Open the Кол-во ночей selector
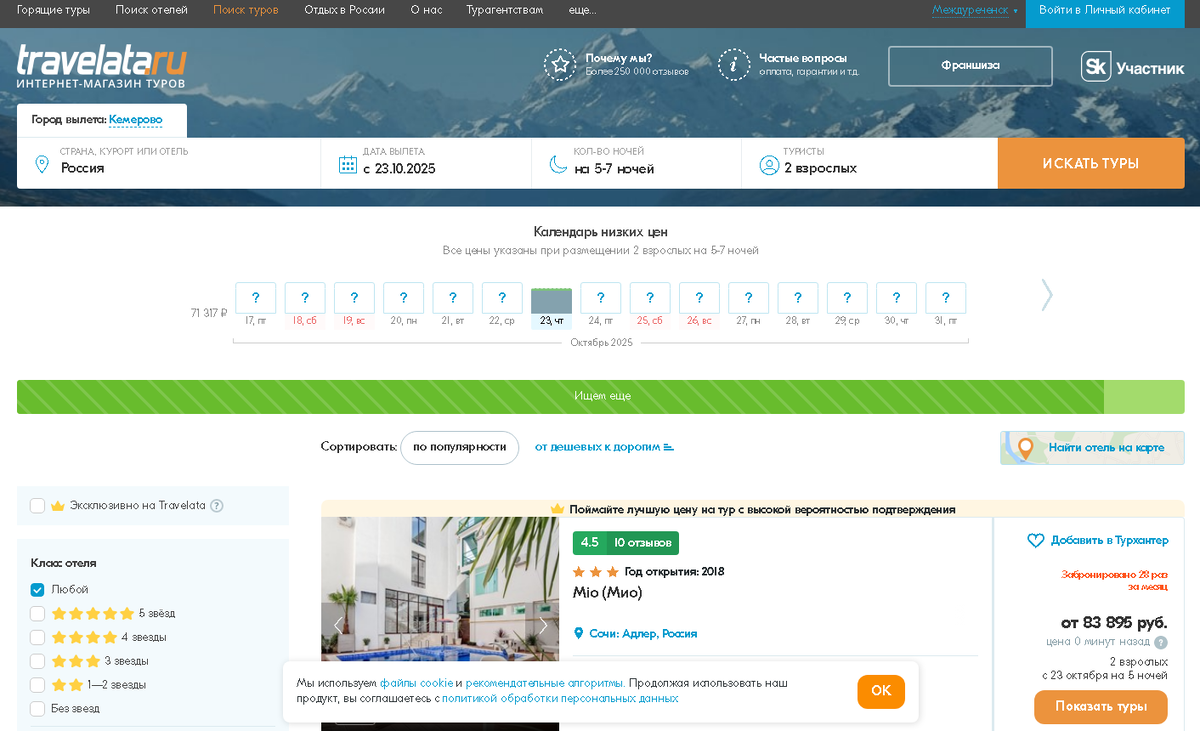This screenshot has width=1200, height=731. 636,163
